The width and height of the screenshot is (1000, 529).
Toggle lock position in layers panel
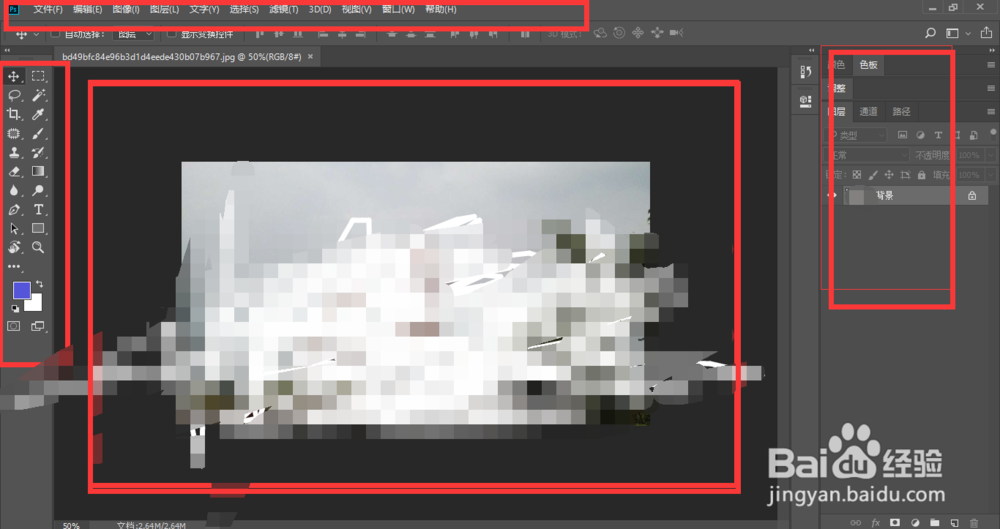889,175
